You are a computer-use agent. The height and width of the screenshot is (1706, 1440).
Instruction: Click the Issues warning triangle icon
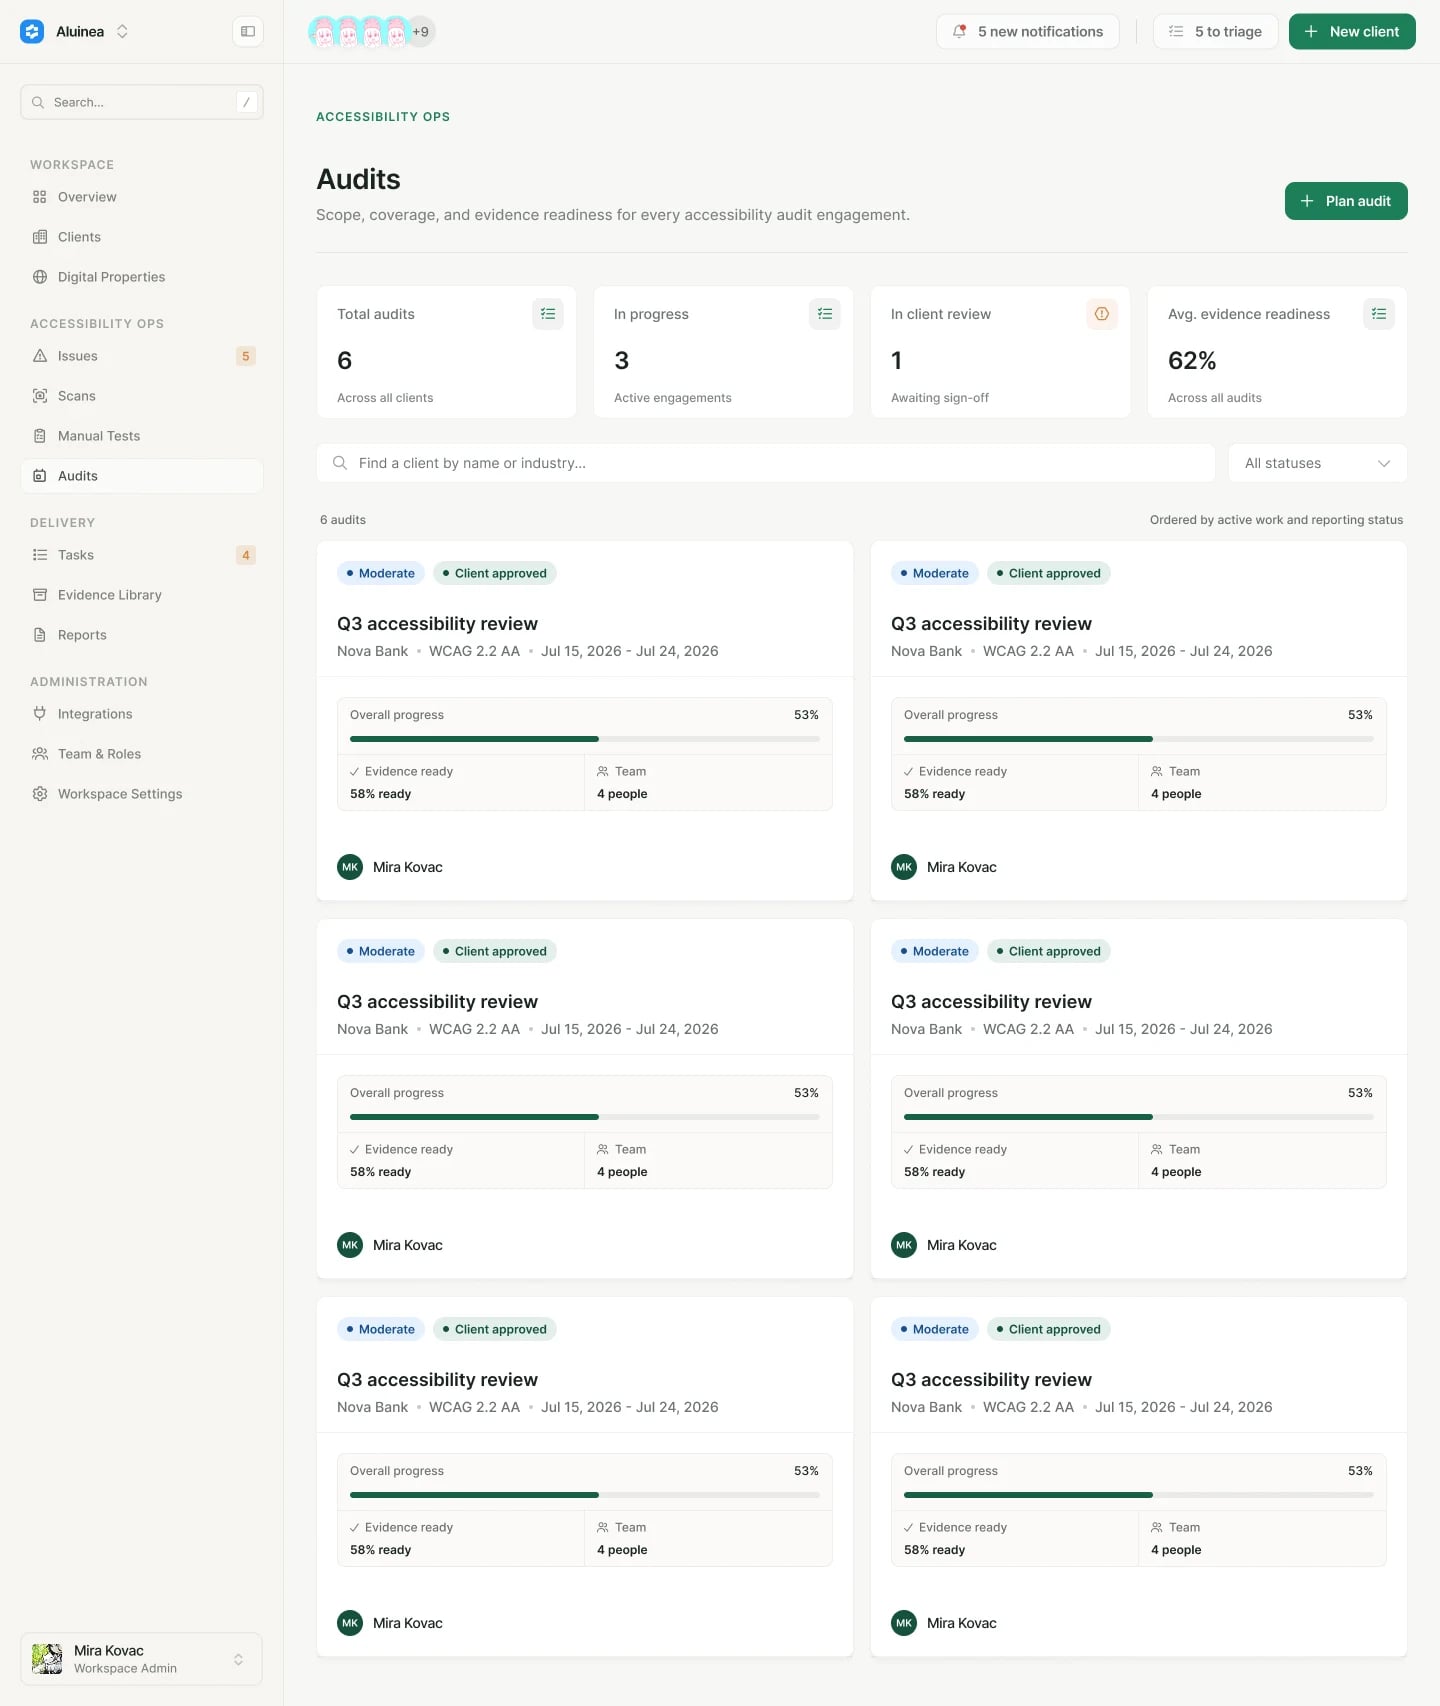pos(40,356)
